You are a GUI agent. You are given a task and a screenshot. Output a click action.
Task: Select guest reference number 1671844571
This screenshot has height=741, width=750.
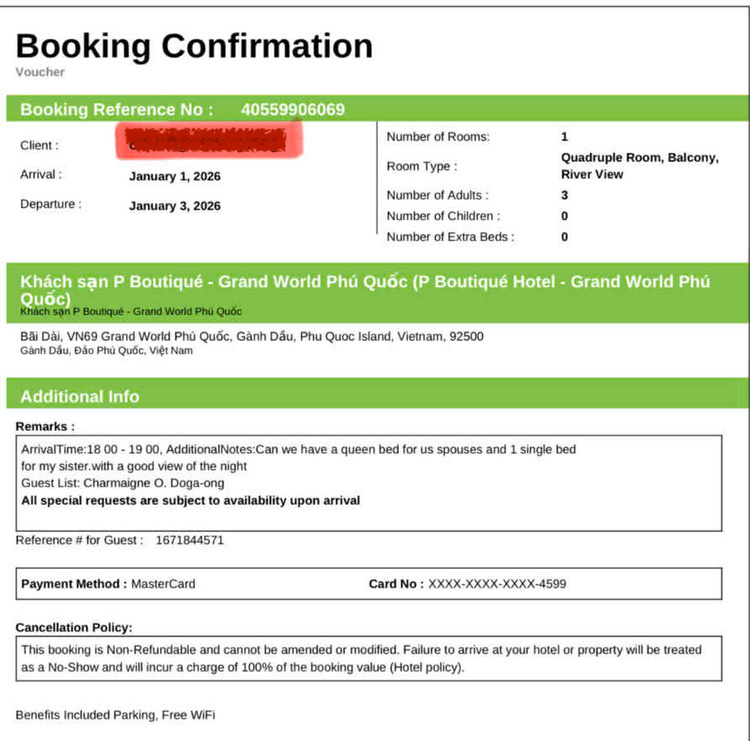190,540
